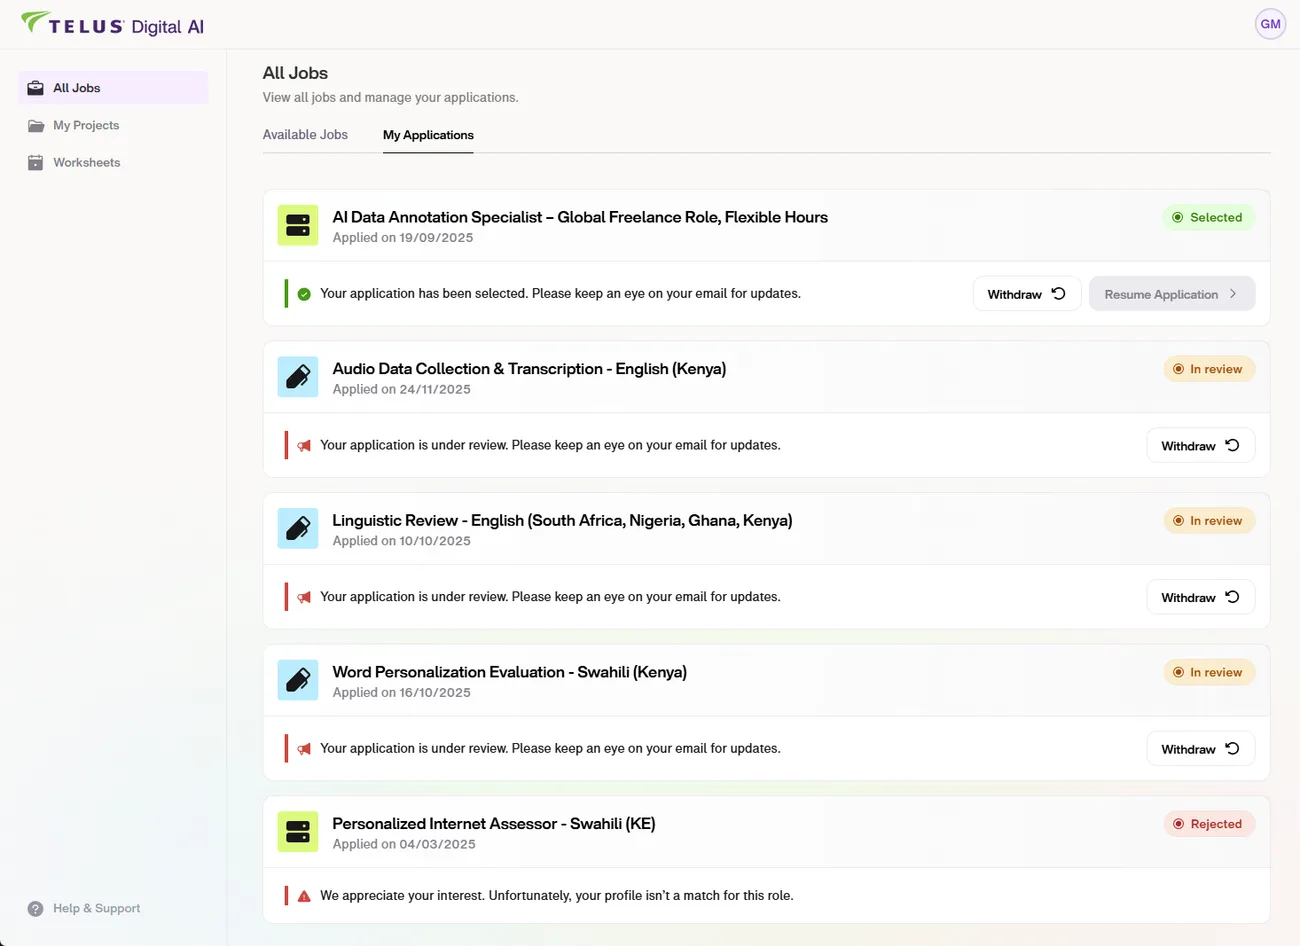Open Linguistic Review - English job title
The image size is (1300, 946).
(562, 520)
